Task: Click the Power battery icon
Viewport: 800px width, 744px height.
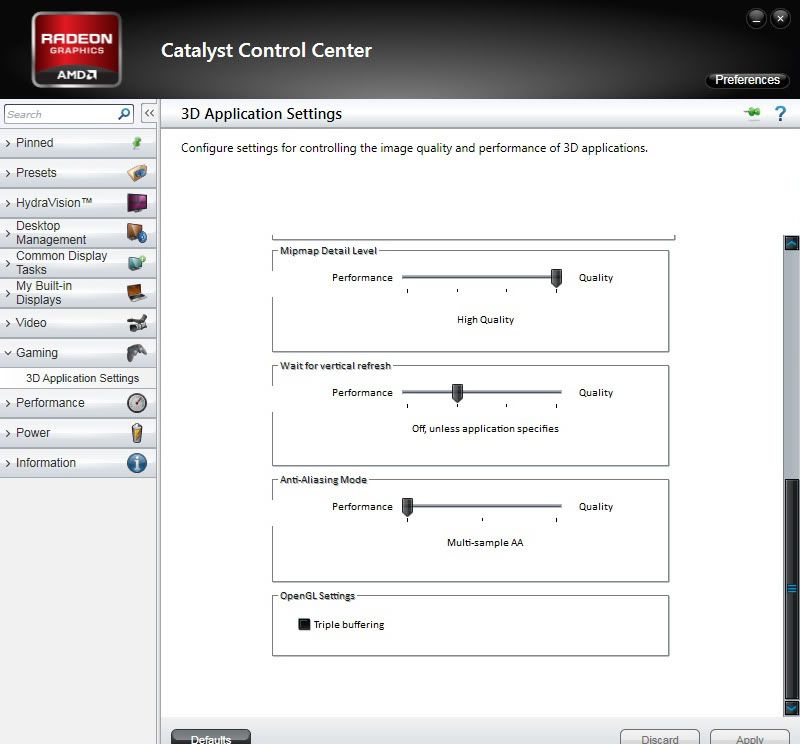Action: pyautogui.click(x=137, y=433)
